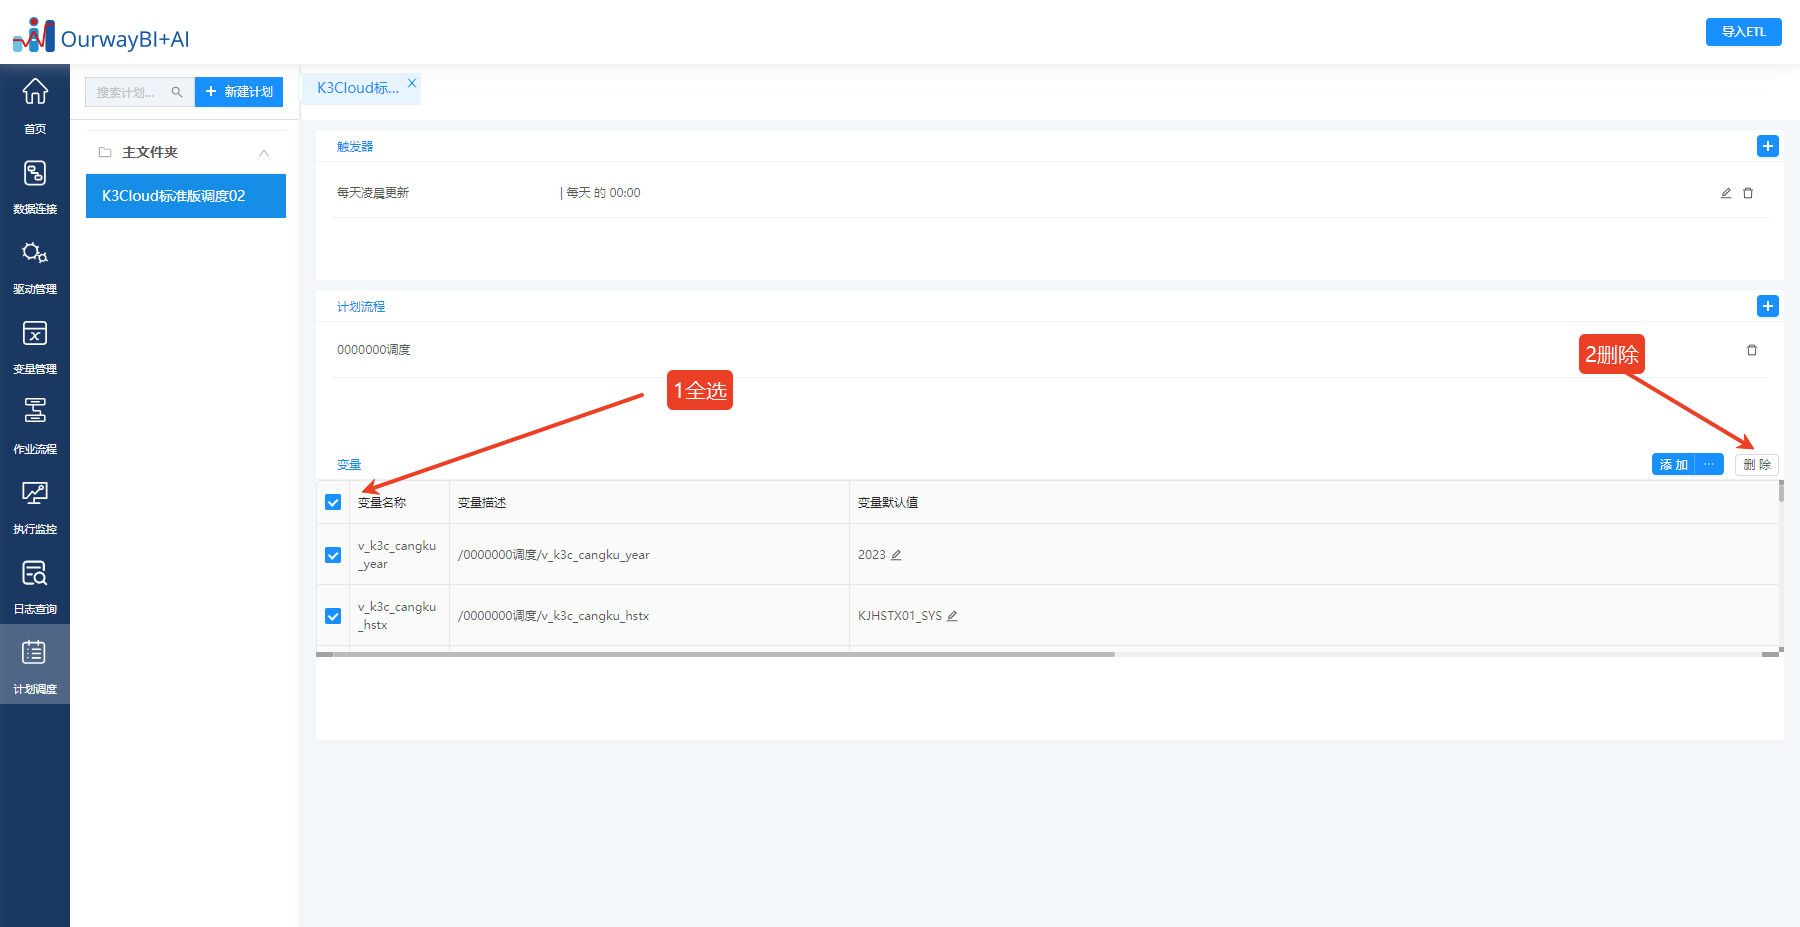Click the 添加 variable button
The height and width of the screenshot is (927, 1800).
tap(1674, 464)
